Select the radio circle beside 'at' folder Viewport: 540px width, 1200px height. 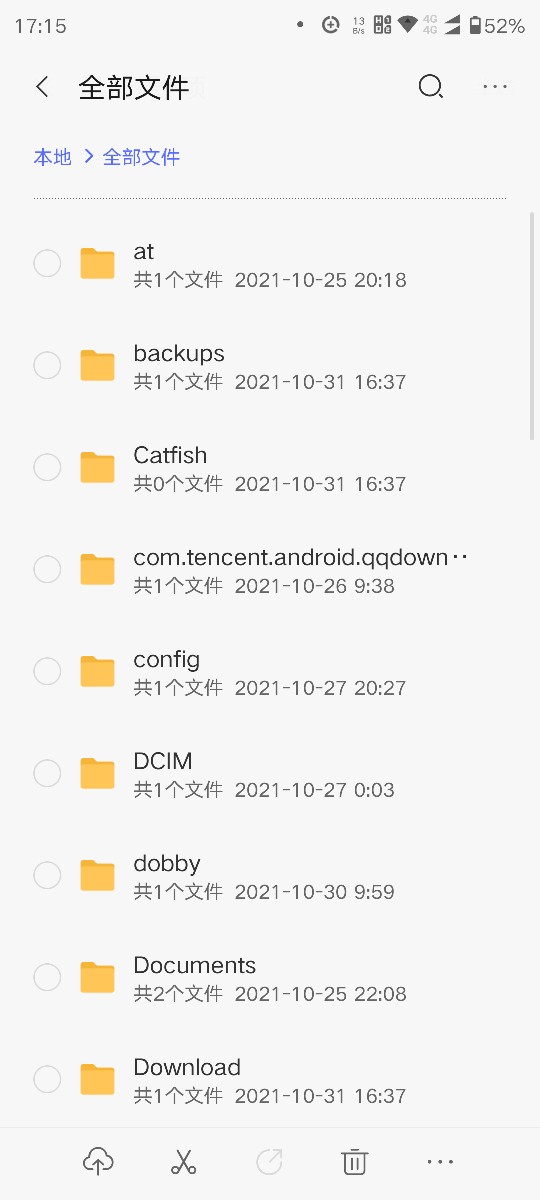[47, 263]
